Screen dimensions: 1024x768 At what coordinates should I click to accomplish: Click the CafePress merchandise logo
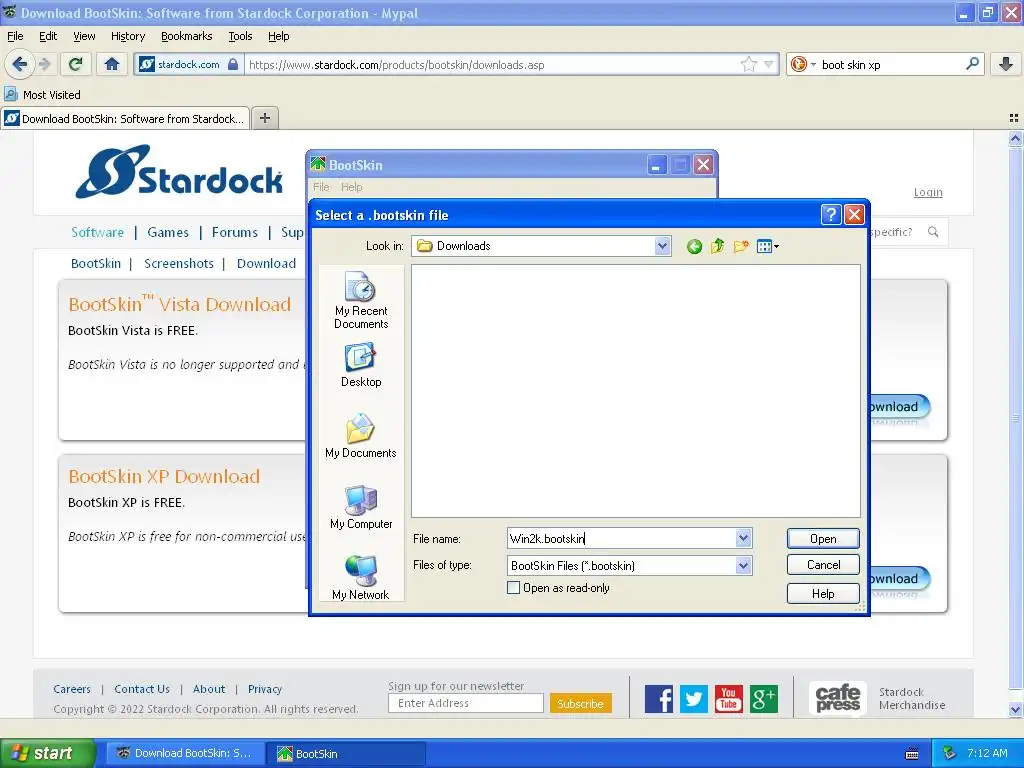838,698
